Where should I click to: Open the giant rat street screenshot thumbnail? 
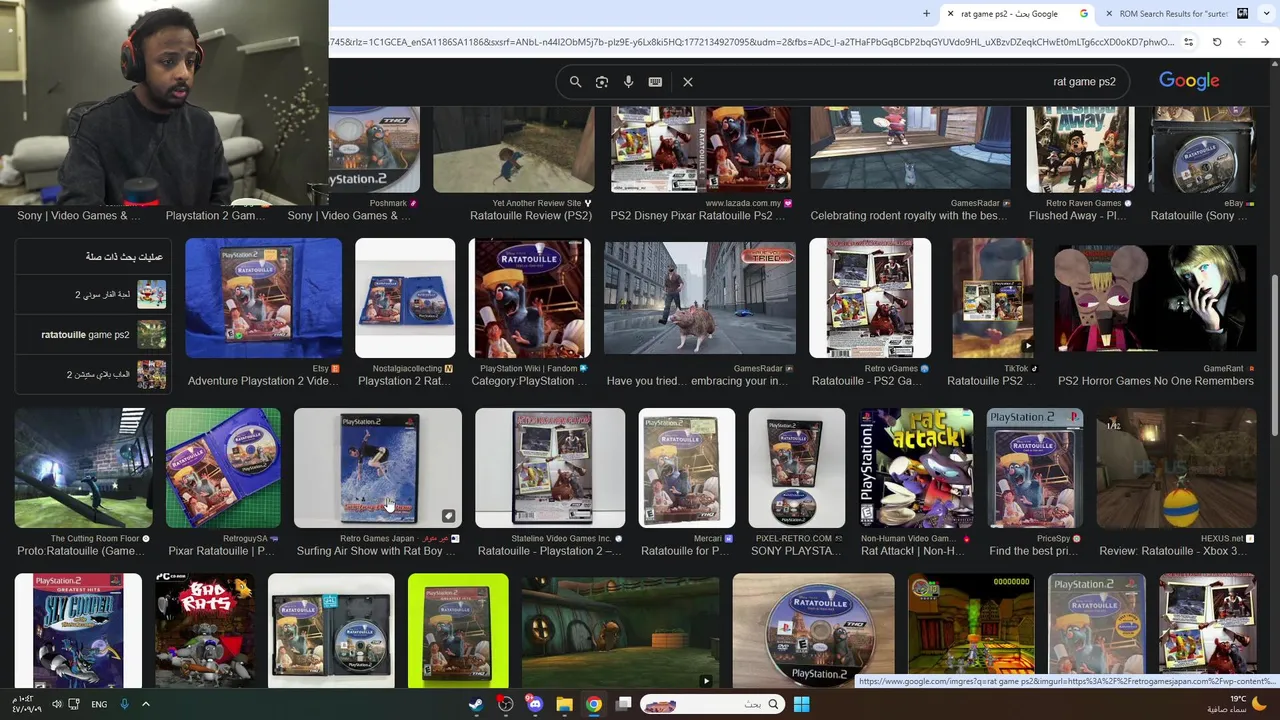(x=700, y=298)
